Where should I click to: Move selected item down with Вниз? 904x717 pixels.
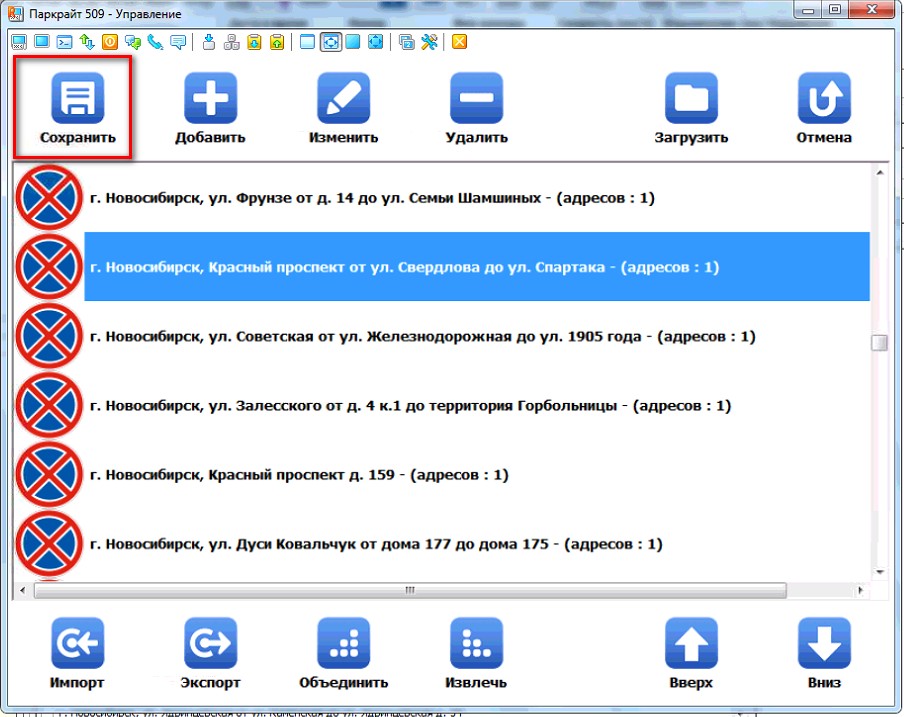pyautogui.click(x=823, y=643)
